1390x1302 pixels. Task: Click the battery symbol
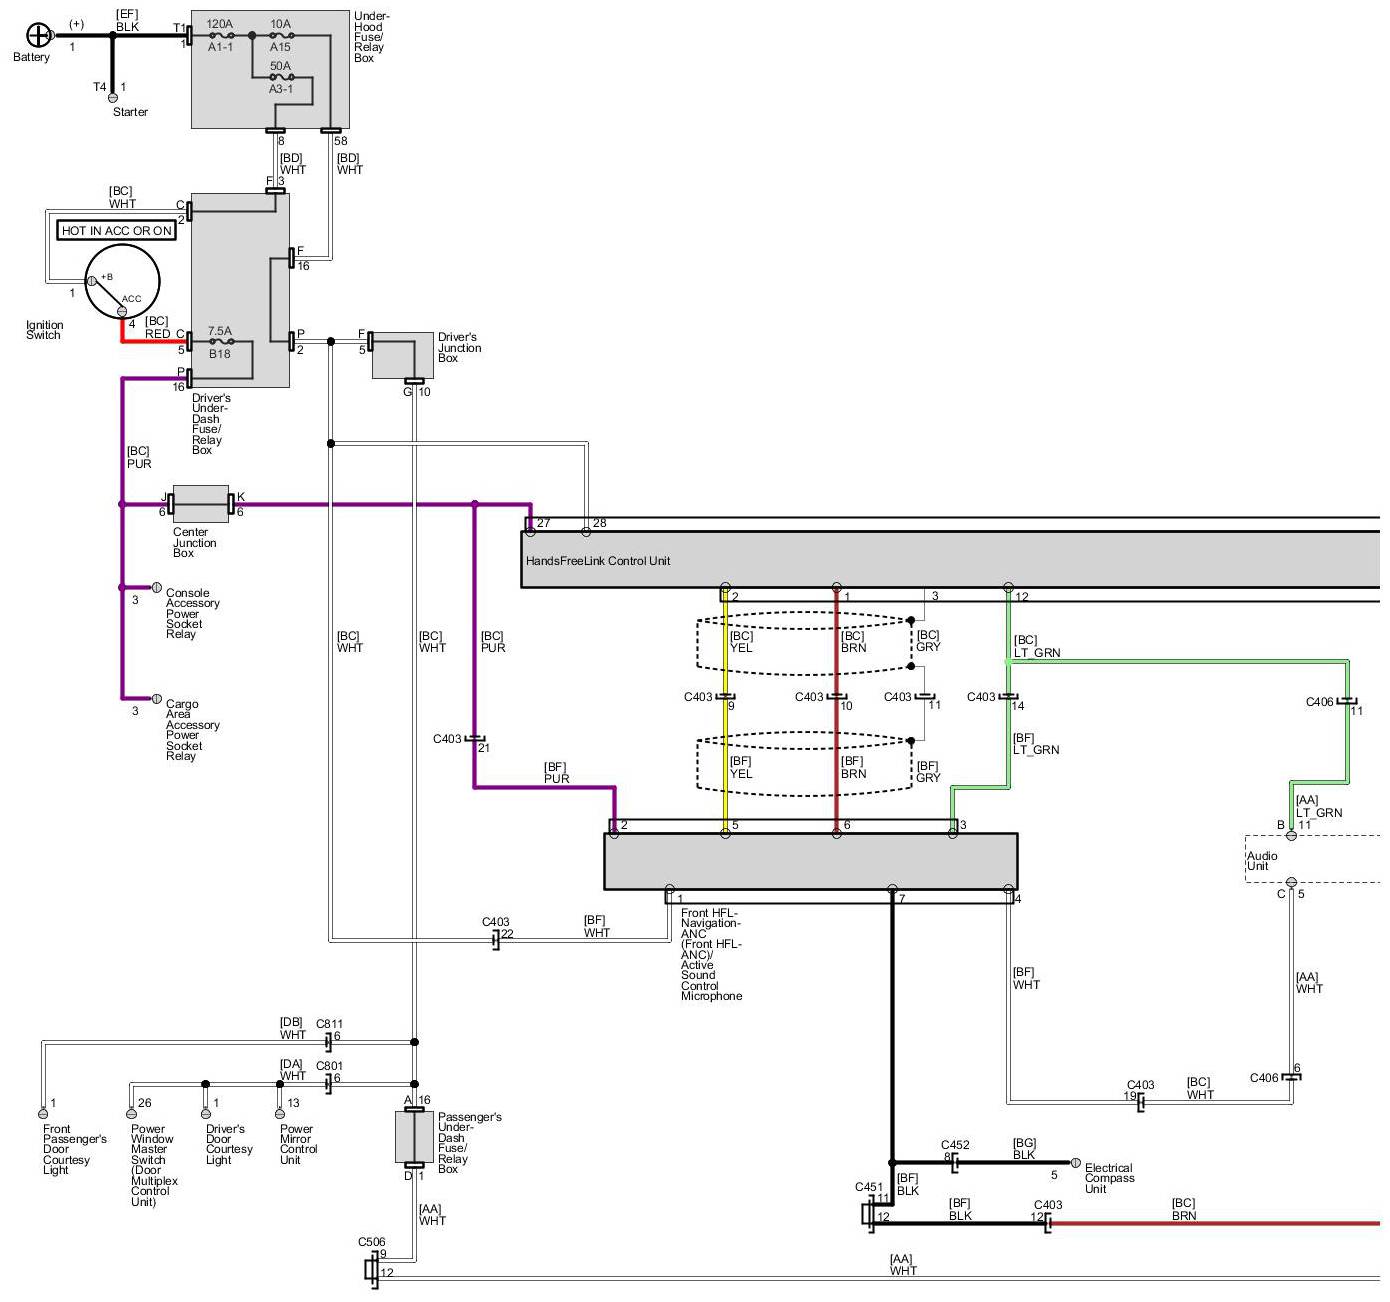click(38, 36)
